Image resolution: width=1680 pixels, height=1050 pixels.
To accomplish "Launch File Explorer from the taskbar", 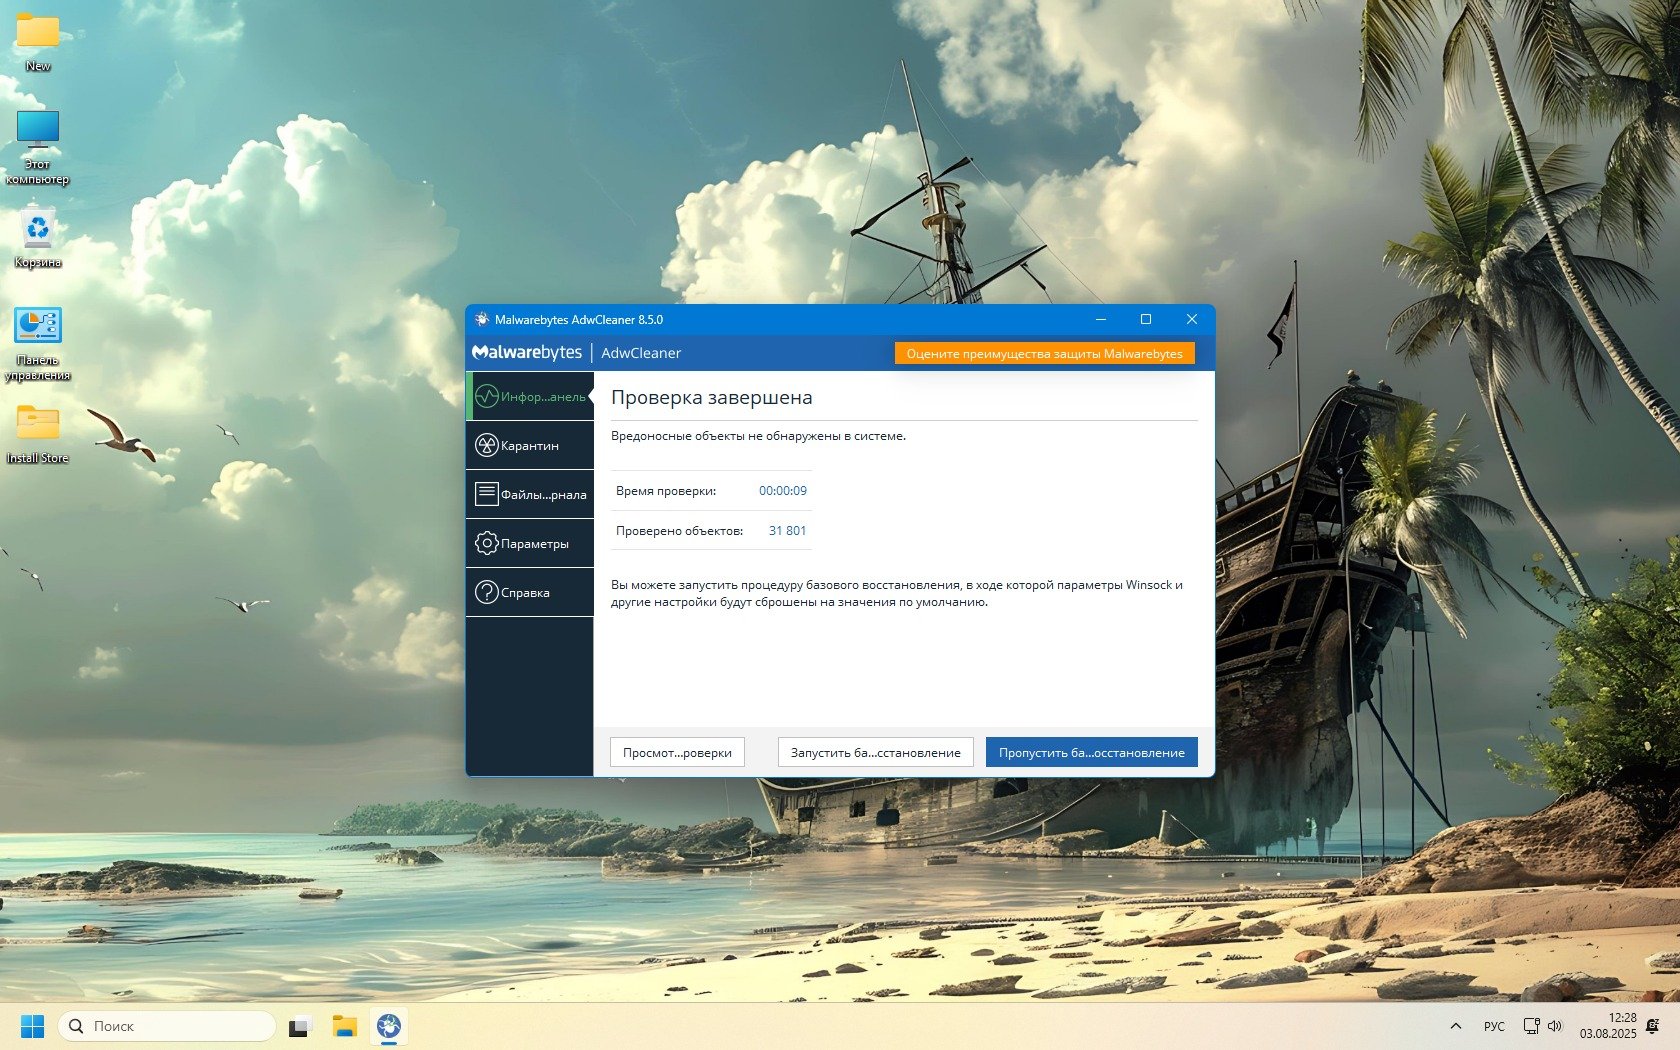I will [345, 1026].
